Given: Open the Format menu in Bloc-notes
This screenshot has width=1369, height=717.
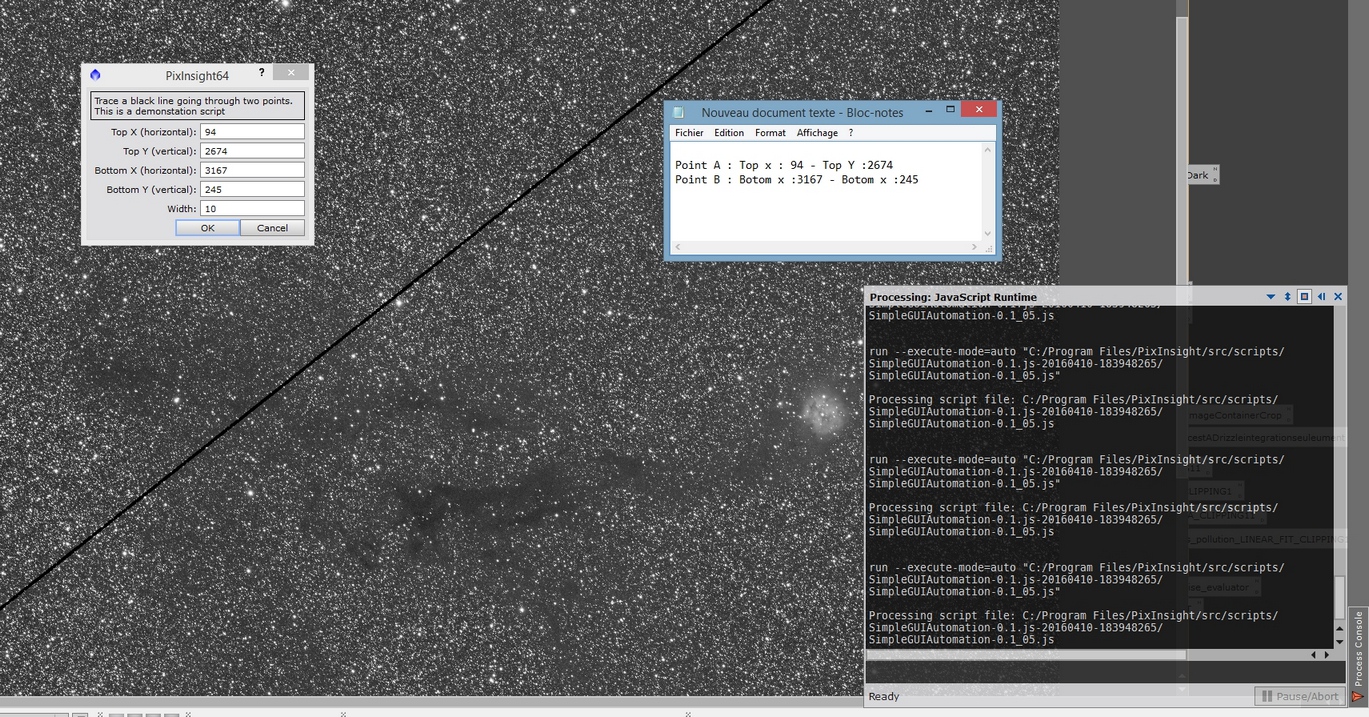Looking at the screenshot, I should click(x=770, y=133).
